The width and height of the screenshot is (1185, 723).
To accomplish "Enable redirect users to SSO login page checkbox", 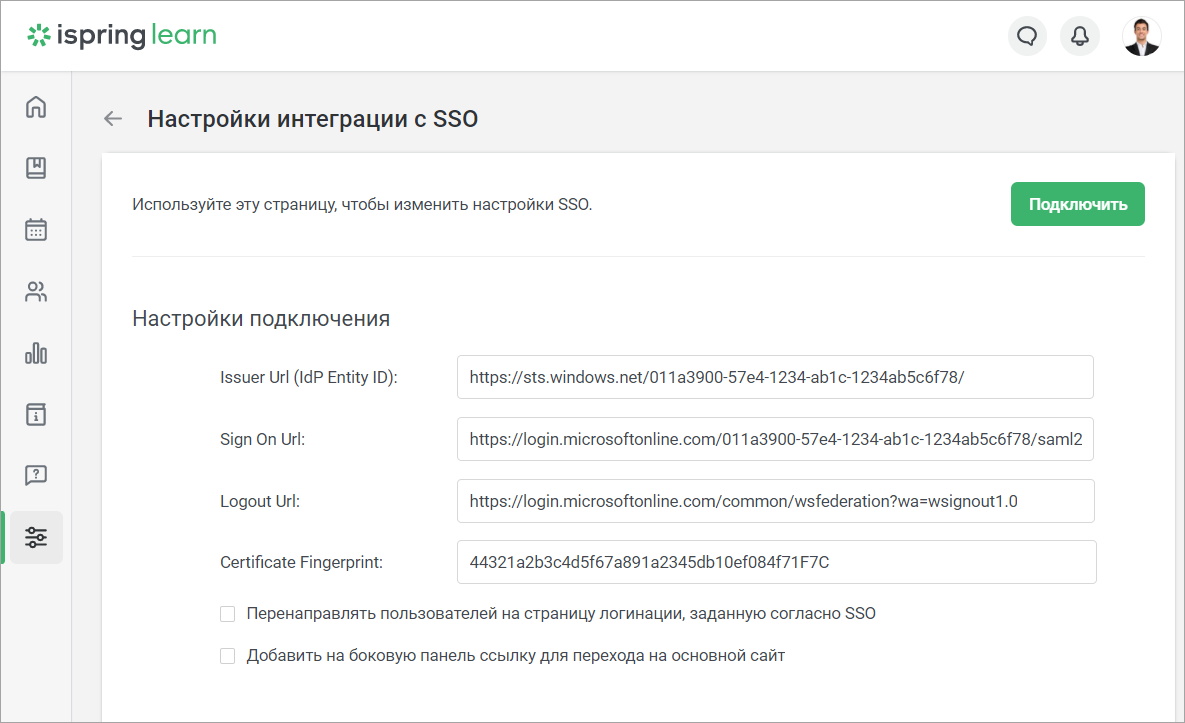I will 227,614.
